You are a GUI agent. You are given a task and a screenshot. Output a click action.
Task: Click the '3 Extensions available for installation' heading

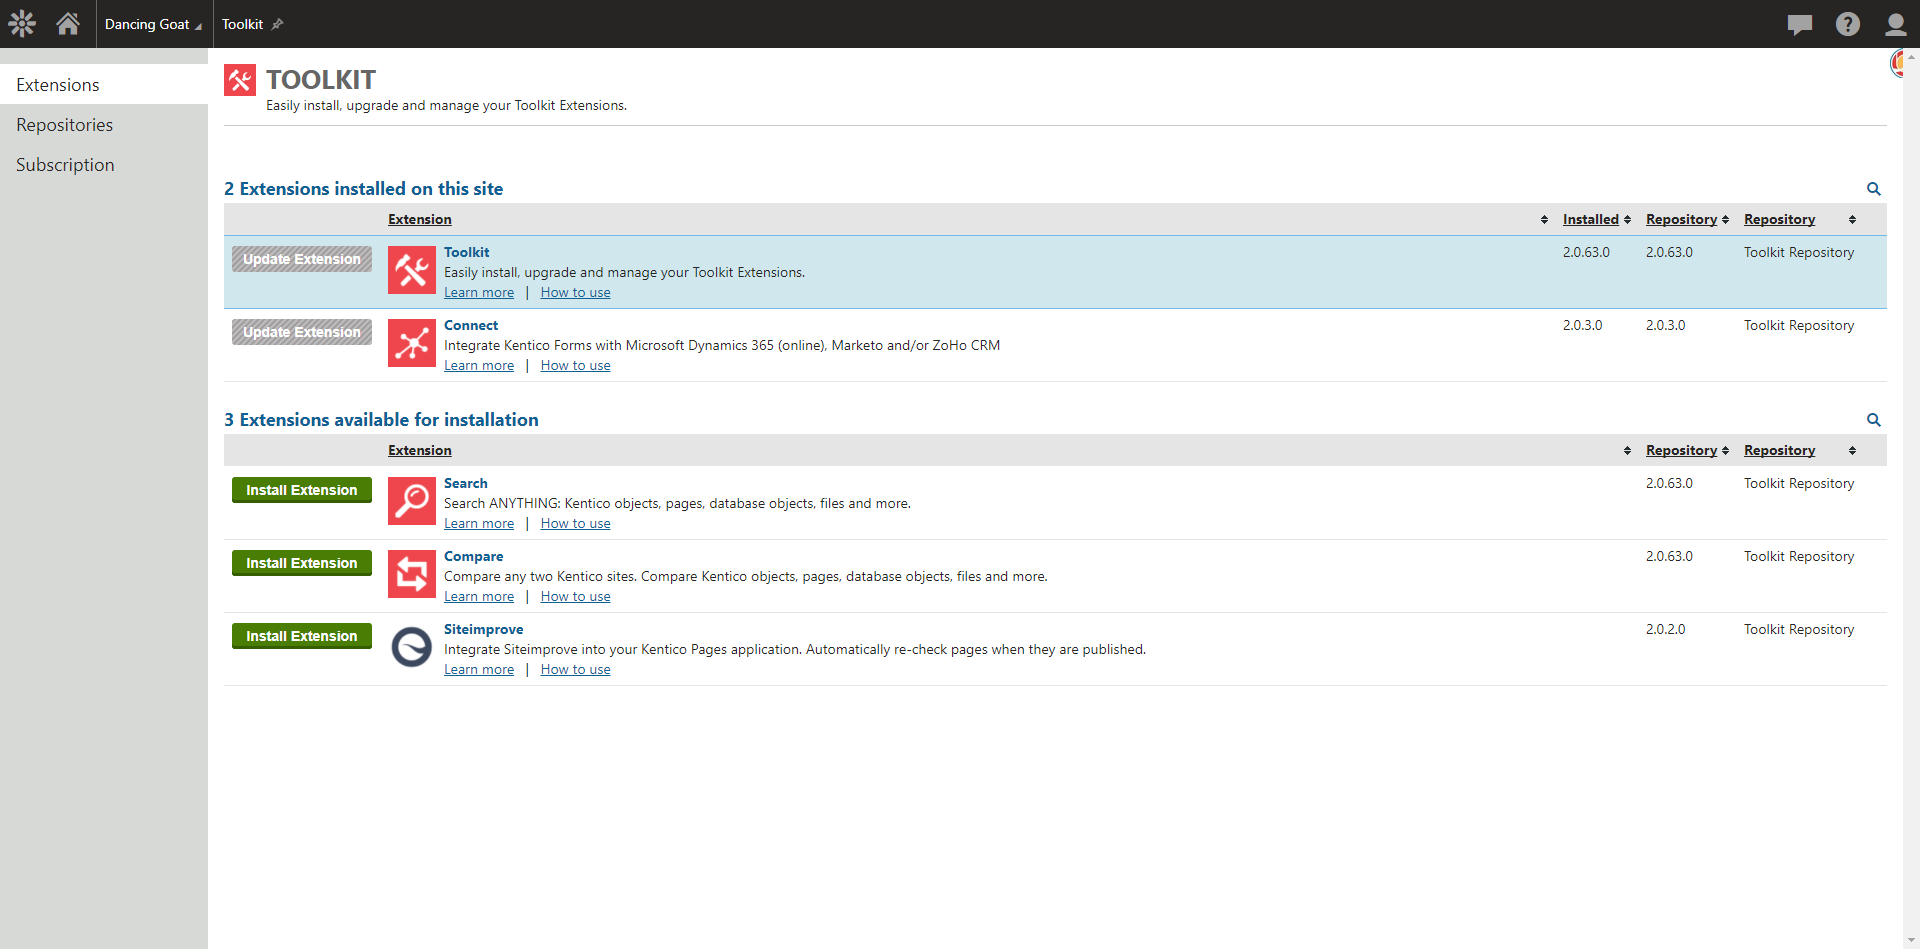tap(381, 420)
